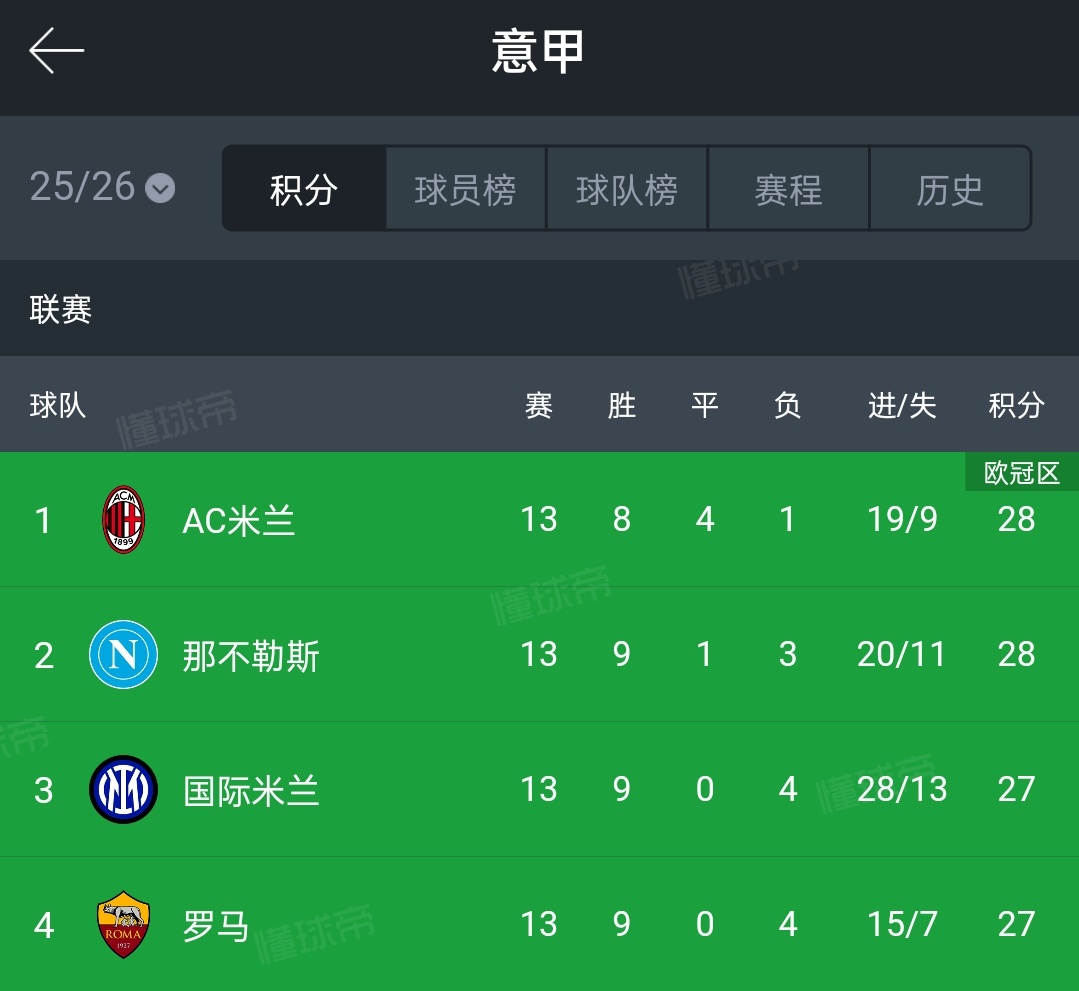Switch to the 积分 tab
The width and height of the screenshot is (1079, 991).
(x=303, y=188)
